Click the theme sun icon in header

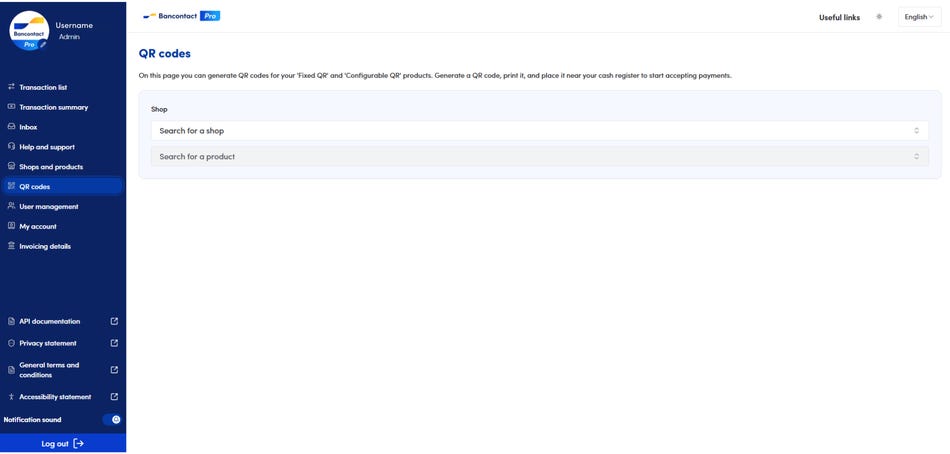click(x=879, y=17)
